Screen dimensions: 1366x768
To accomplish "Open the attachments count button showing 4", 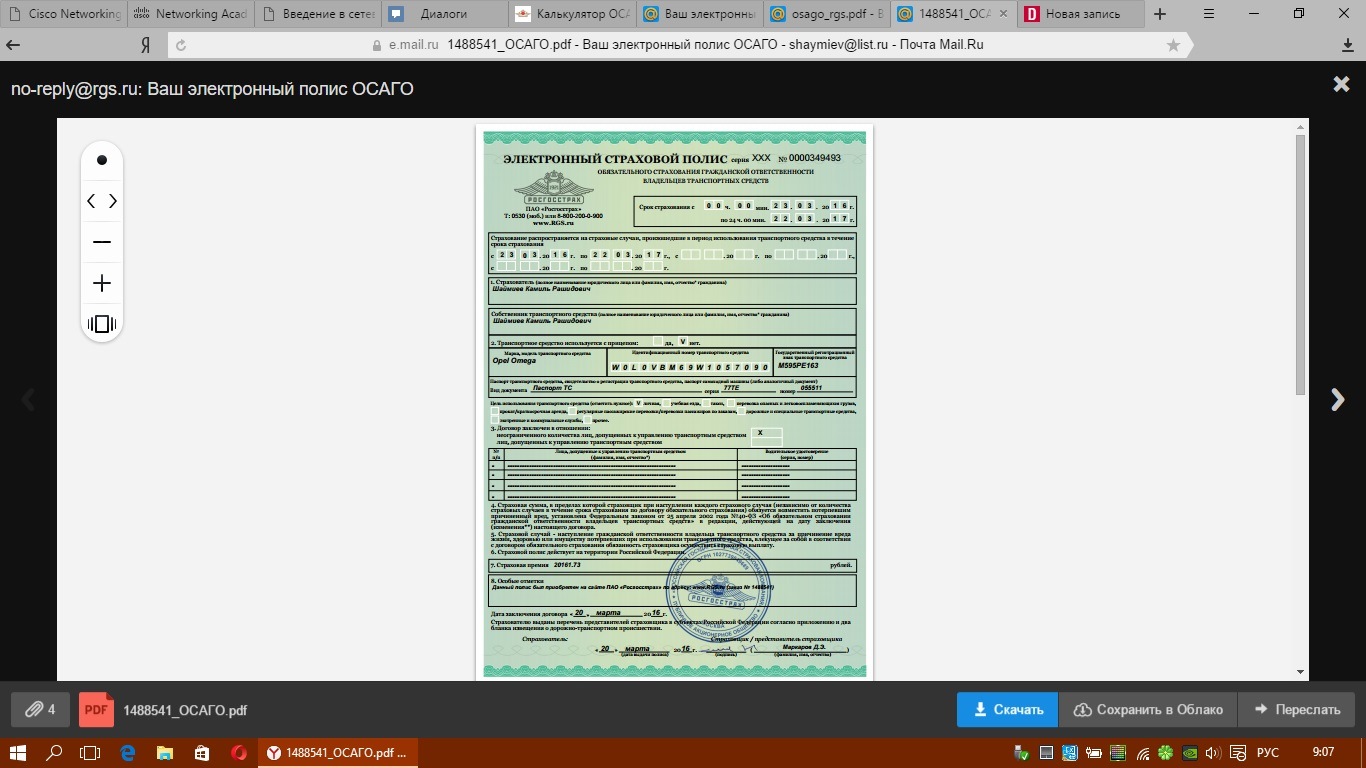I will coord(40,709).
